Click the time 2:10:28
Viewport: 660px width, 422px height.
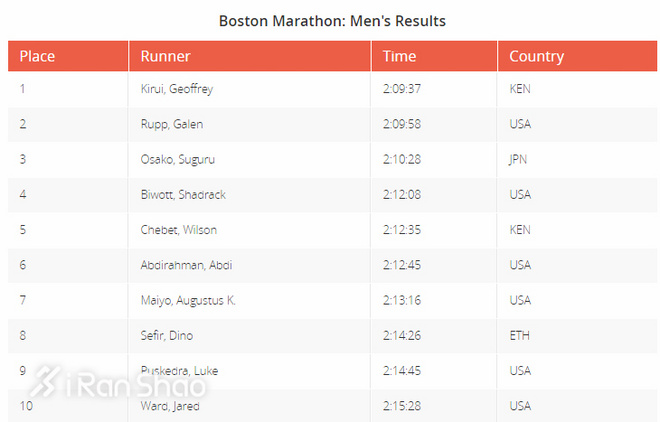pyautogui.click(x=402, y=159)
